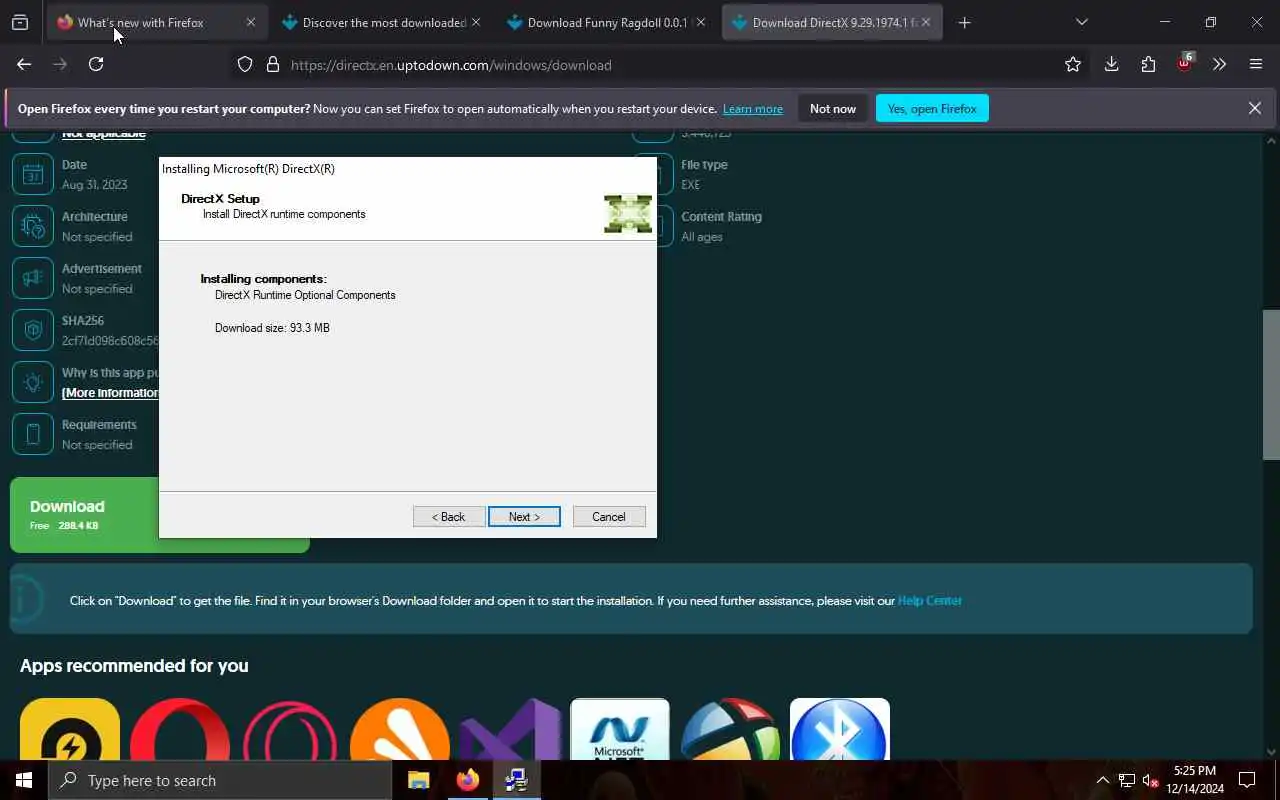Open the Opera GX recommended app icon
Viewport: 1280px width, 800px height.
[290, 730]
